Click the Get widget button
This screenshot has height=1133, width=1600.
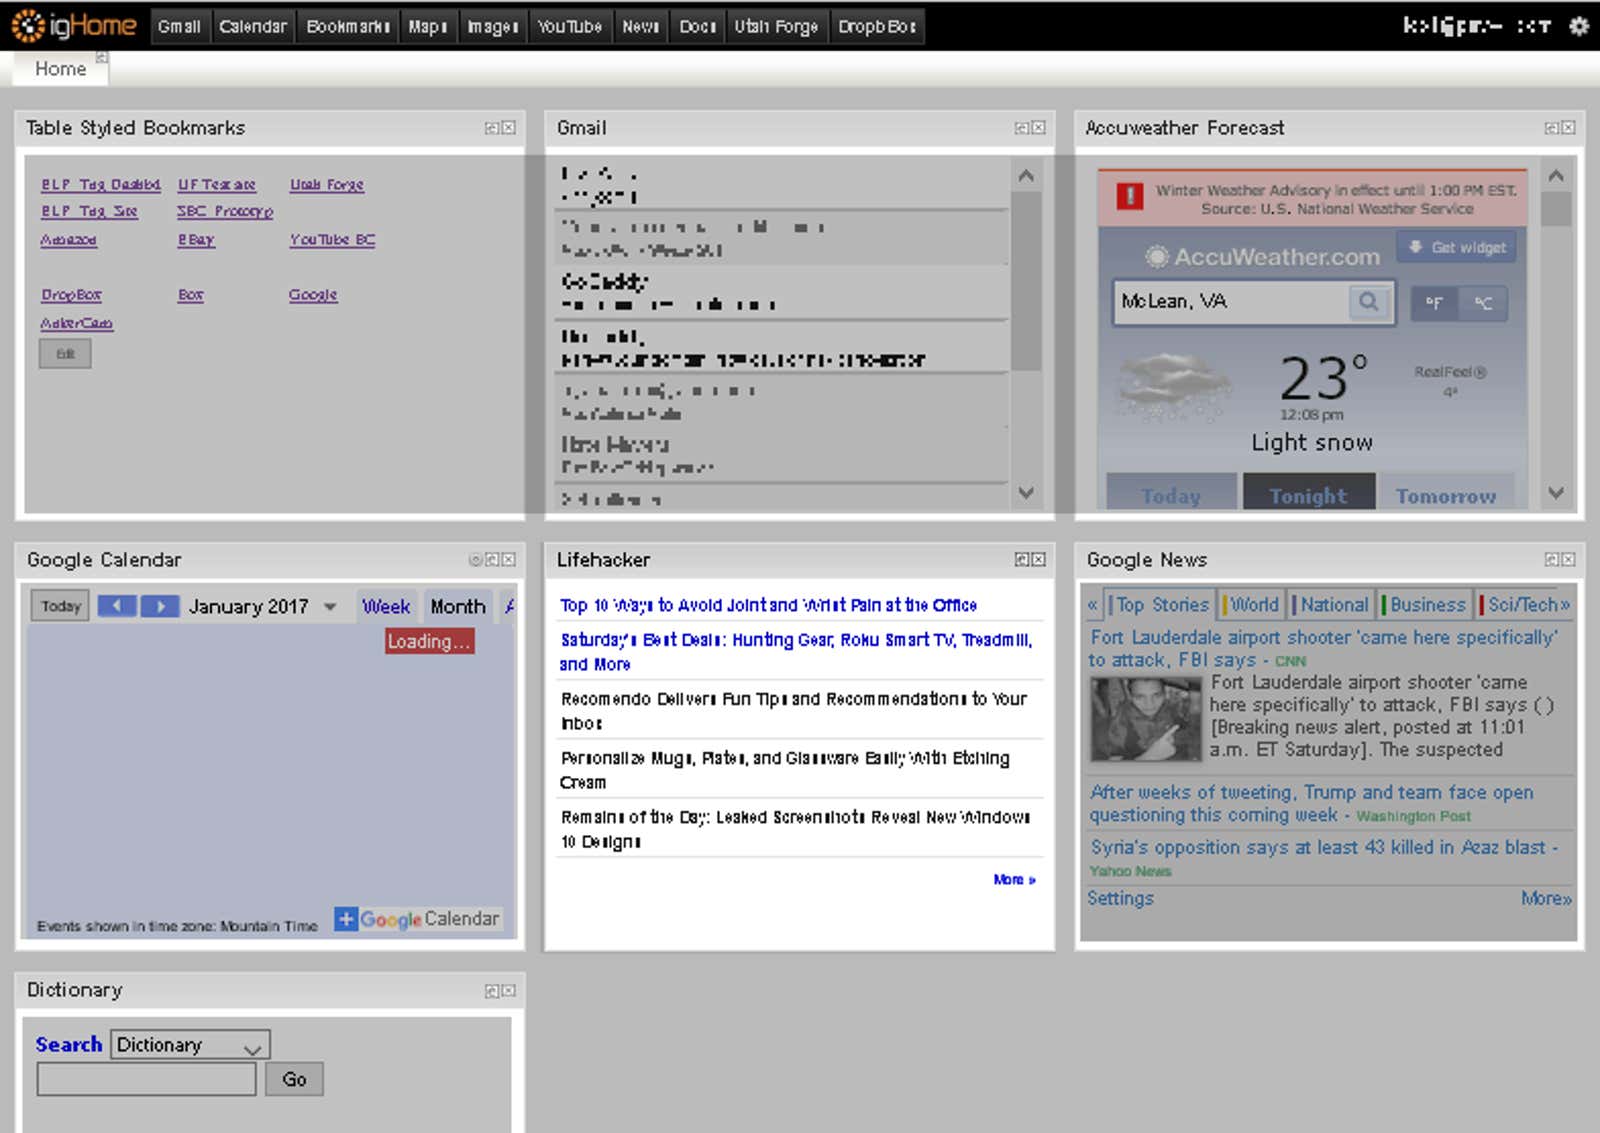[1458, 248]
